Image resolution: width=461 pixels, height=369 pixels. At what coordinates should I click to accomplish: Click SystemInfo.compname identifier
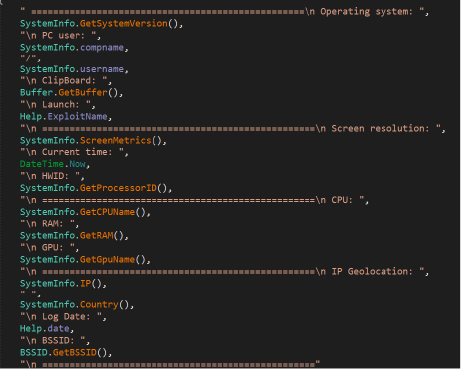[72, 48]
